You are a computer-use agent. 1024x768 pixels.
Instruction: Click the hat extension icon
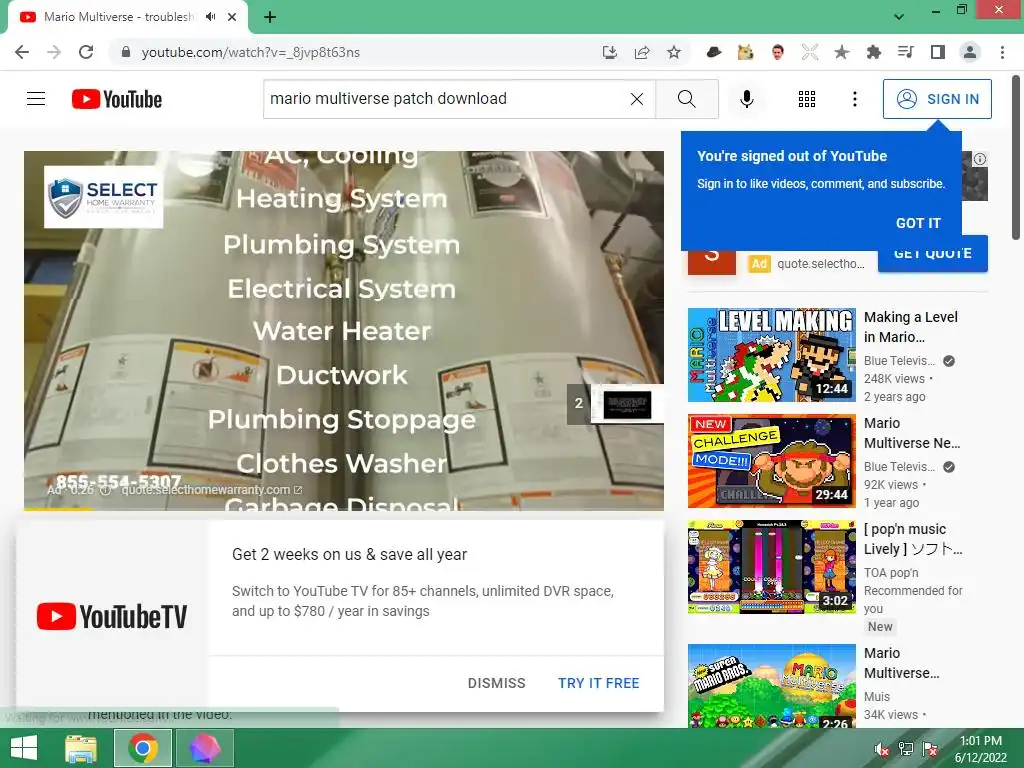tap(714, 52)
